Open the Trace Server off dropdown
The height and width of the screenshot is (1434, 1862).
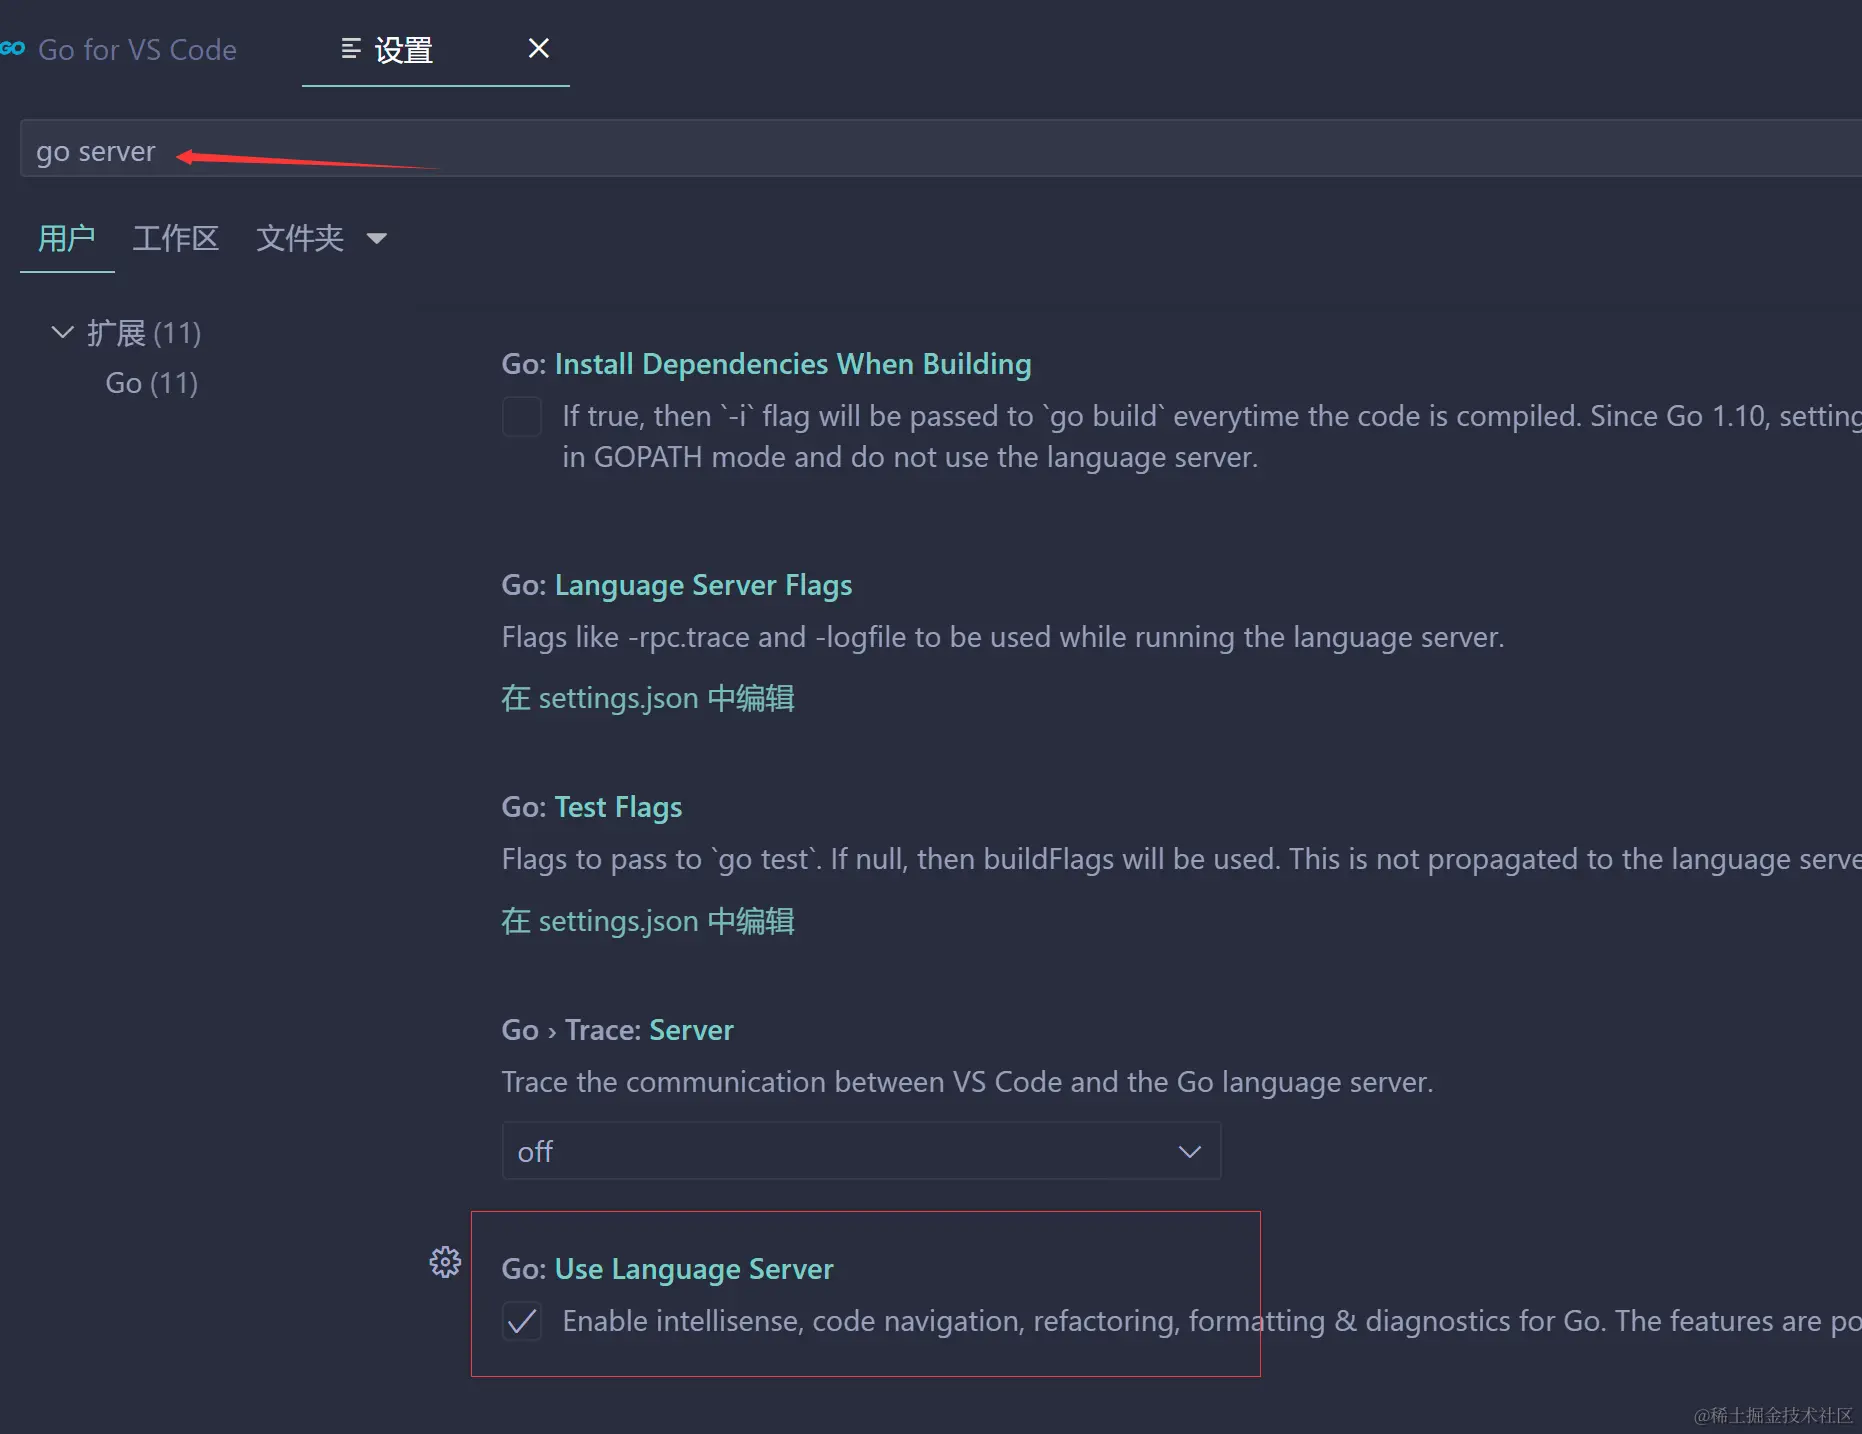861,1151
